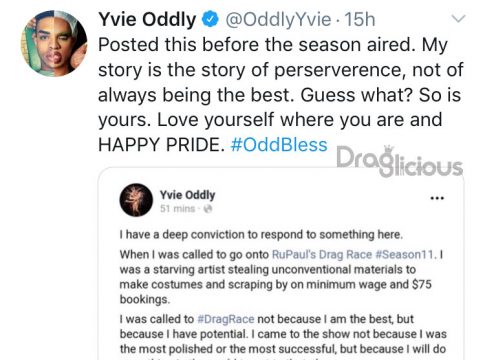Click Yvie Oddly name in embedded post

pyautogui.click(x=187, y=195)
